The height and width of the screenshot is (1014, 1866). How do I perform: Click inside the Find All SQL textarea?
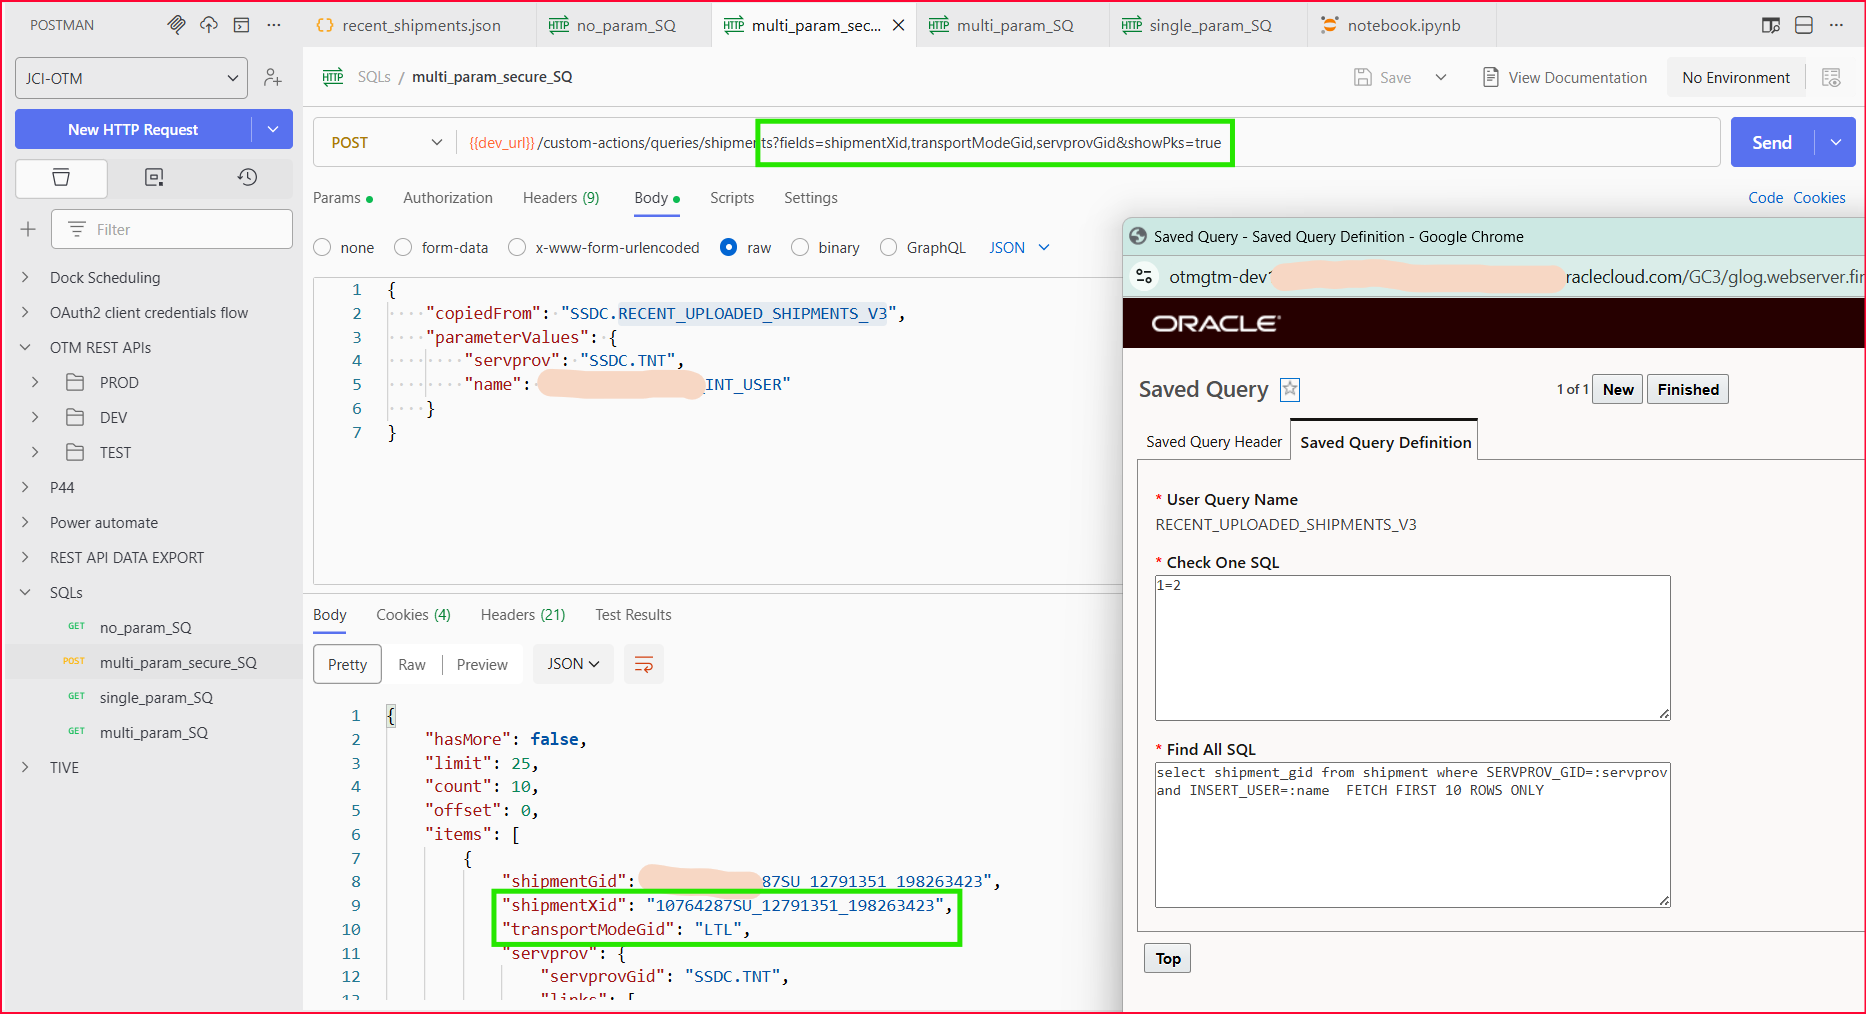pos(1412,835)
